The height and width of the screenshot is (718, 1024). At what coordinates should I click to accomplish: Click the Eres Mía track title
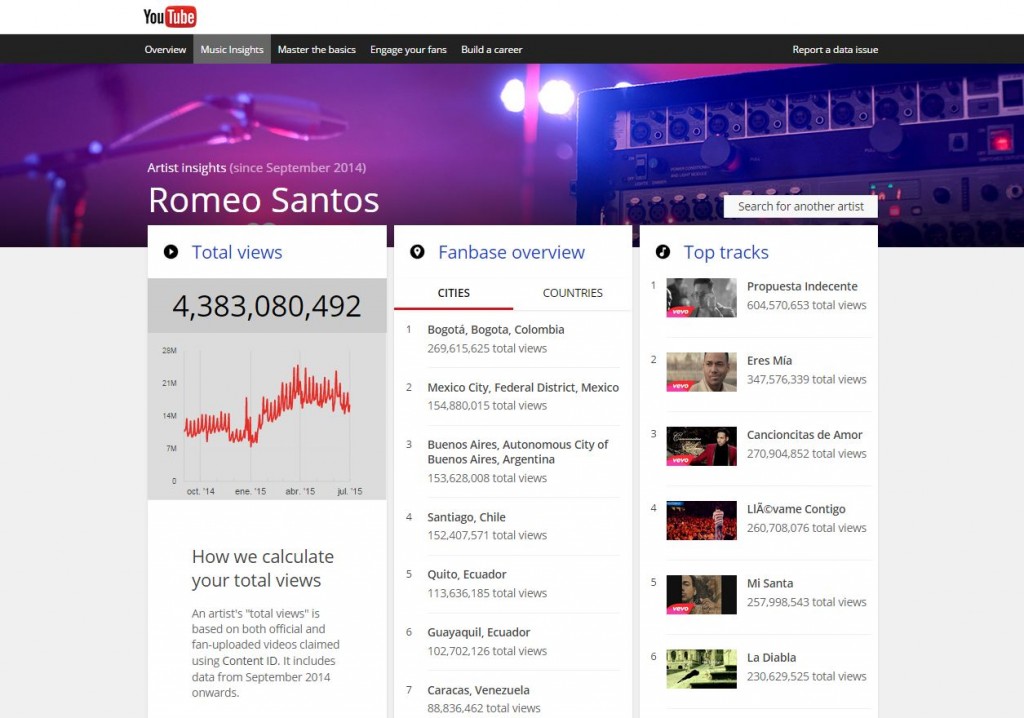click(x=769, y=361)
